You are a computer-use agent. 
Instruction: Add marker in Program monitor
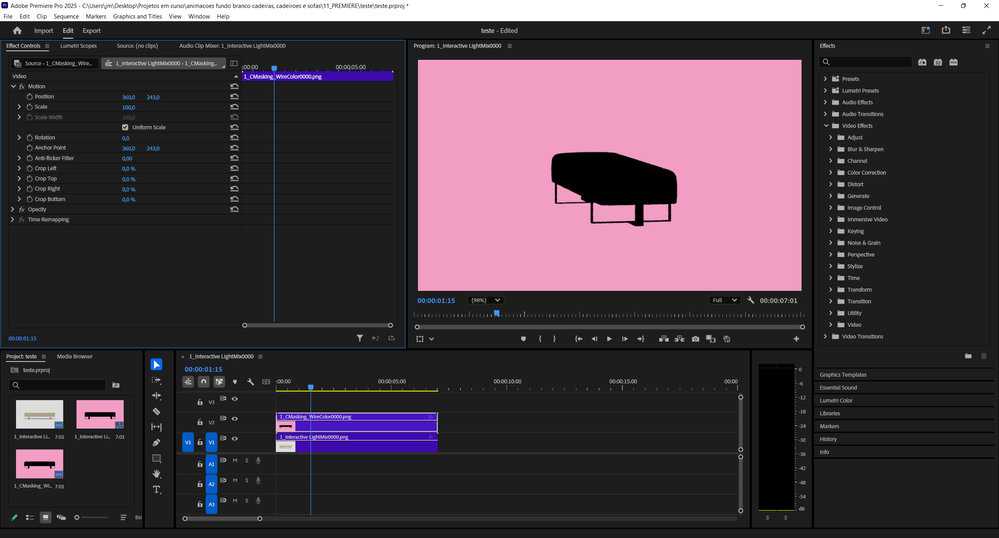coord(523,339)
